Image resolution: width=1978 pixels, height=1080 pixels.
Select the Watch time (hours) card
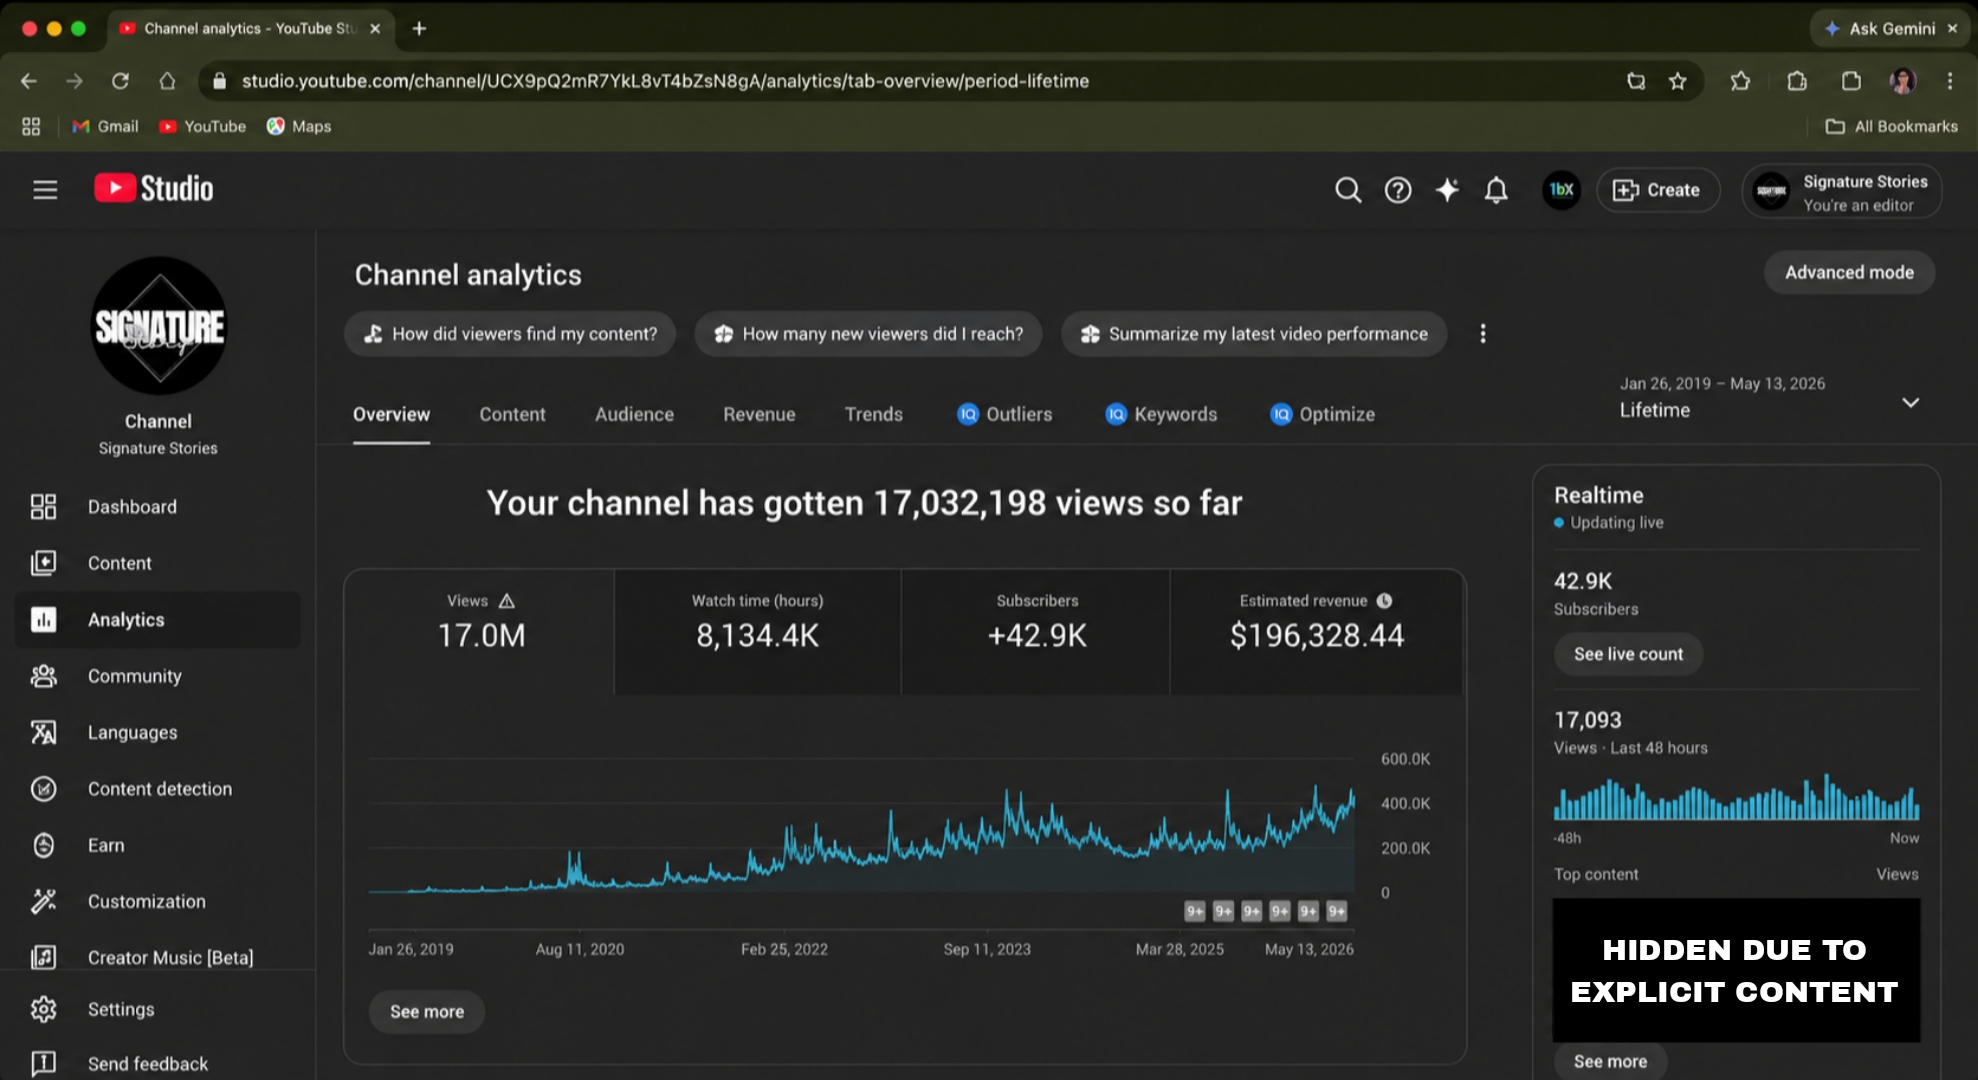click(x=757, y=632)
